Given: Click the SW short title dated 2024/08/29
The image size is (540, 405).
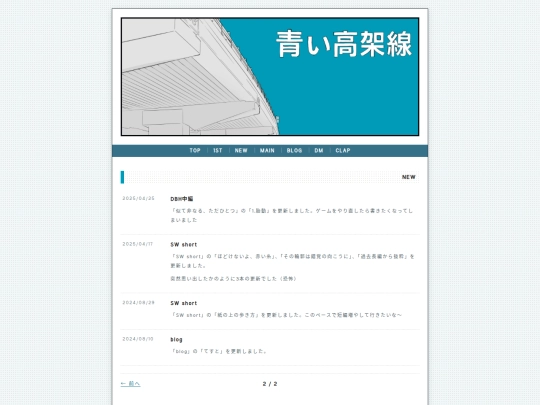Looking at the screenshot, I should click(184, 303).
